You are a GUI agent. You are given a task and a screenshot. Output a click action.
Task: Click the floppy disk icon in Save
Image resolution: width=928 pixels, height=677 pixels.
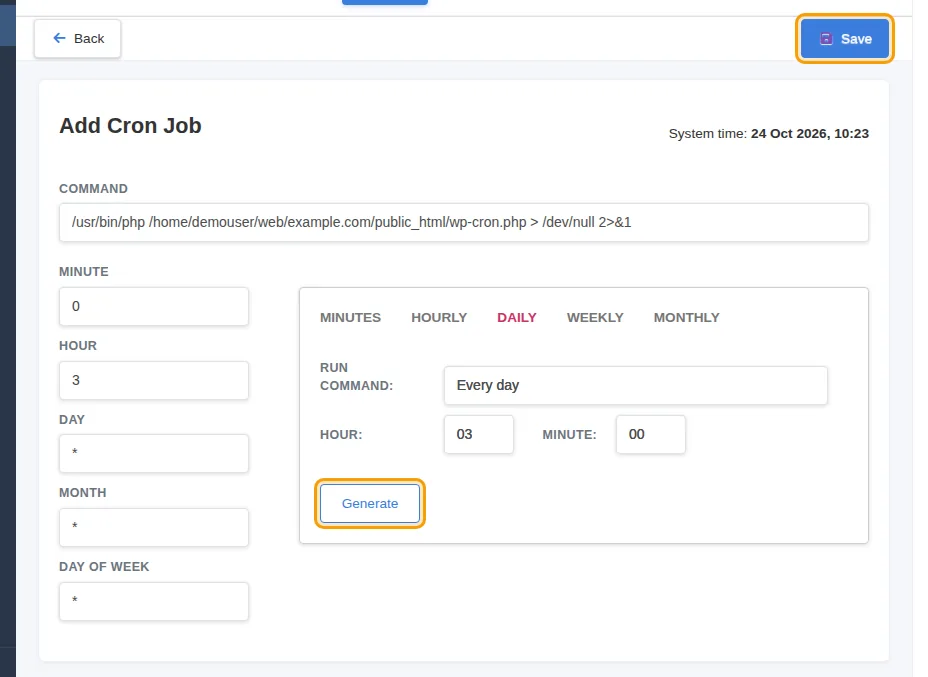826,39
